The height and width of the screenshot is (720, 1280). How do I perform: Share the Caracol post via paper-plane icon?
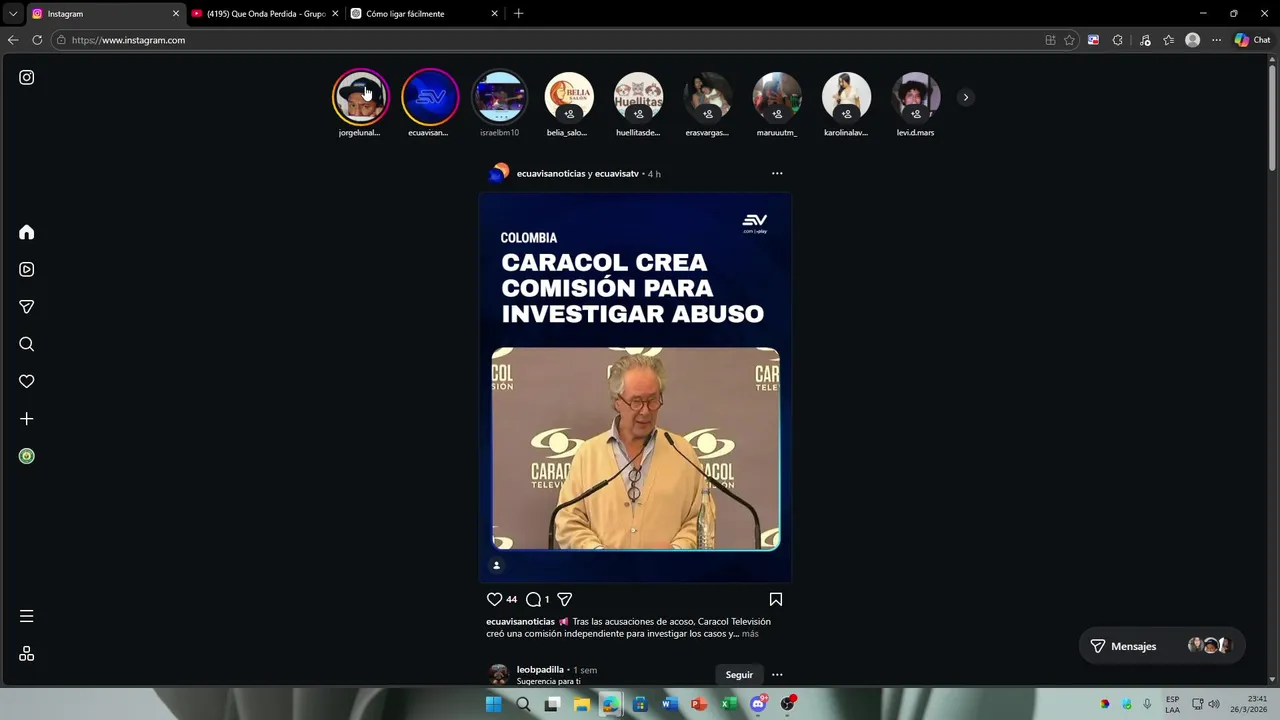pyautogui.click(x=564, y=599)
